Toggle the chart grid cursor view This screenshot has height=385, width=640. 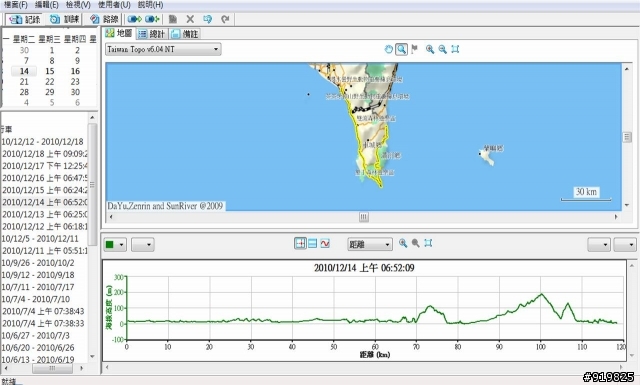coord(300,244)
